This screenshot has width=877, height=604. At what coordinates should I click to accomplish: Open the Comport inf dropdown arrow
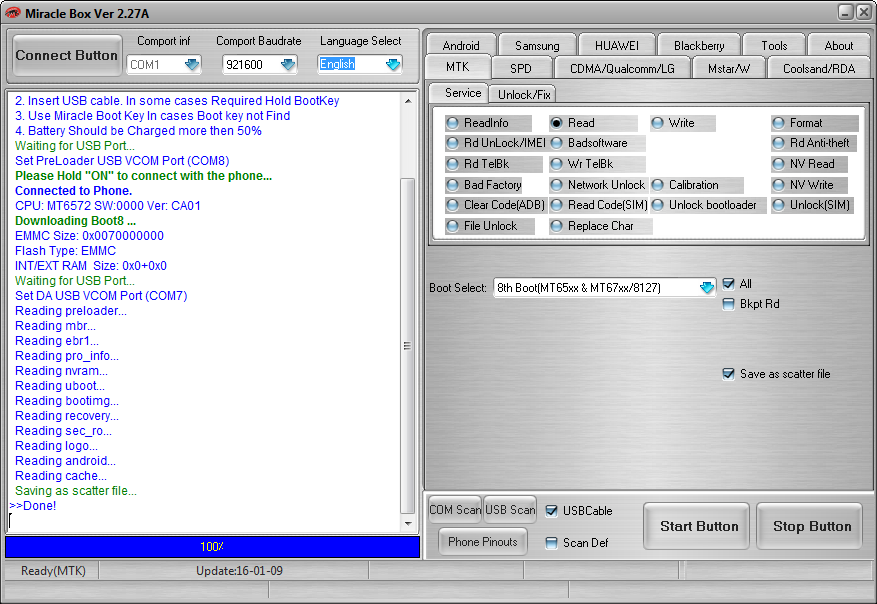click(192, 64)
